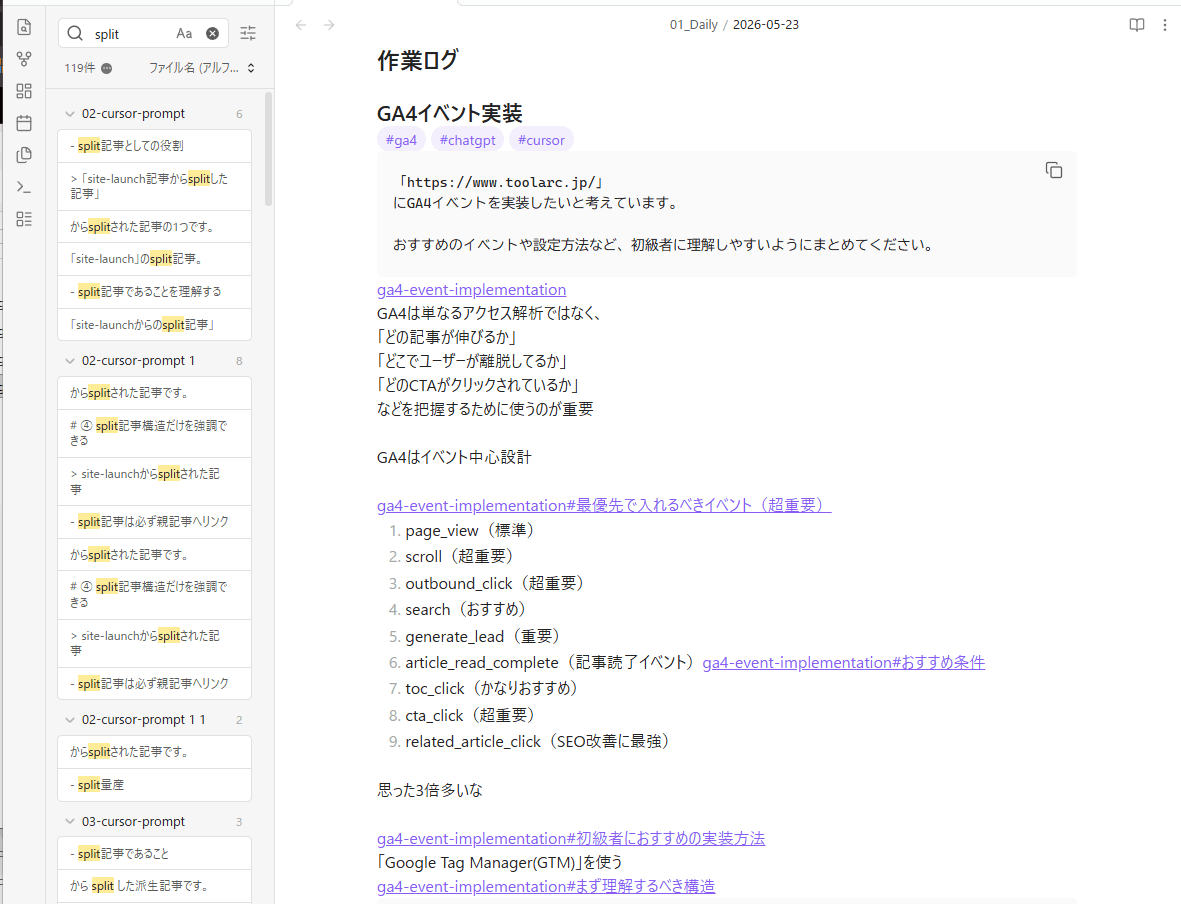Open the templates copy-files ribbon icon

pyautogui.click(x=24, y=155)
